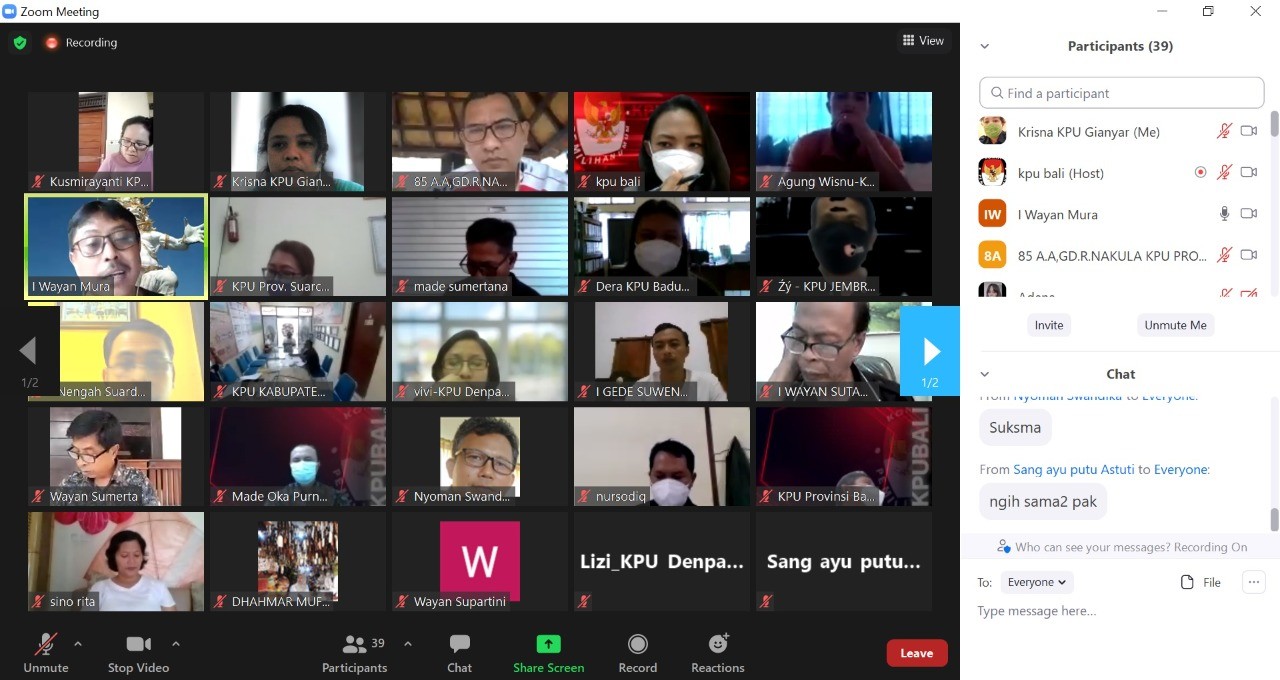Click the File attachment icon in chat
Viewport: 1280px width, 680px height.
click(1188, 582)
